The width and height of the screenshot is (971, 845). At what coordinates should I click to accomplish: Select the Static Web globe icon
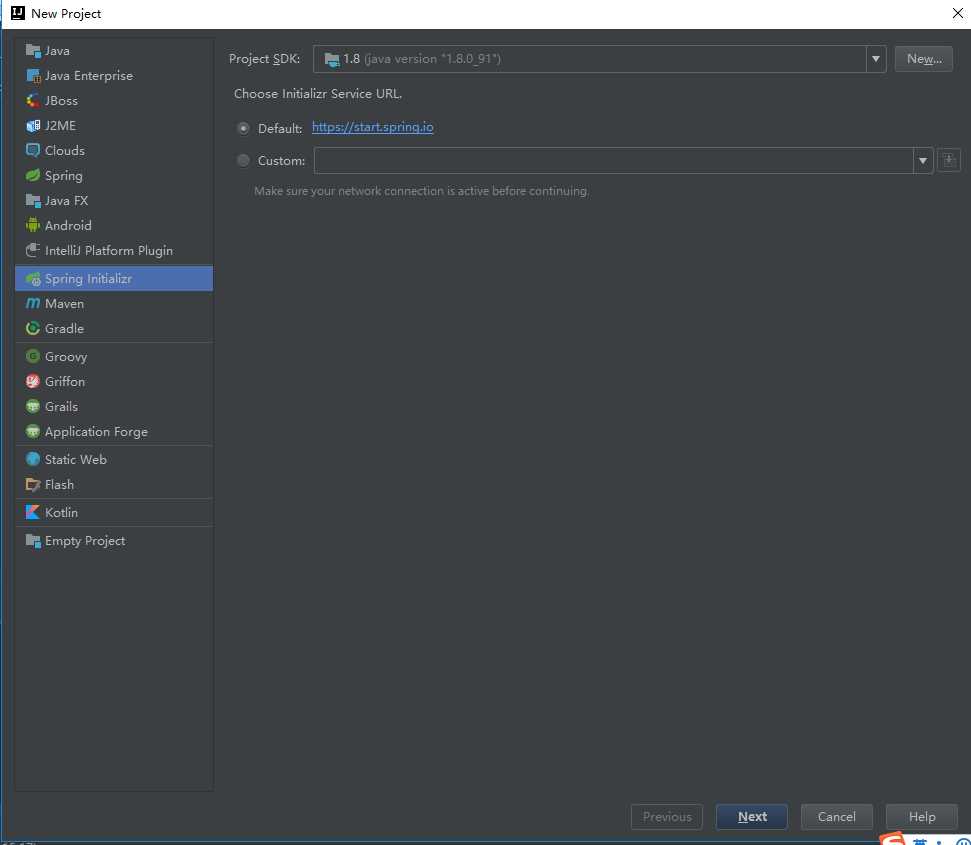[x=33, y=459]
